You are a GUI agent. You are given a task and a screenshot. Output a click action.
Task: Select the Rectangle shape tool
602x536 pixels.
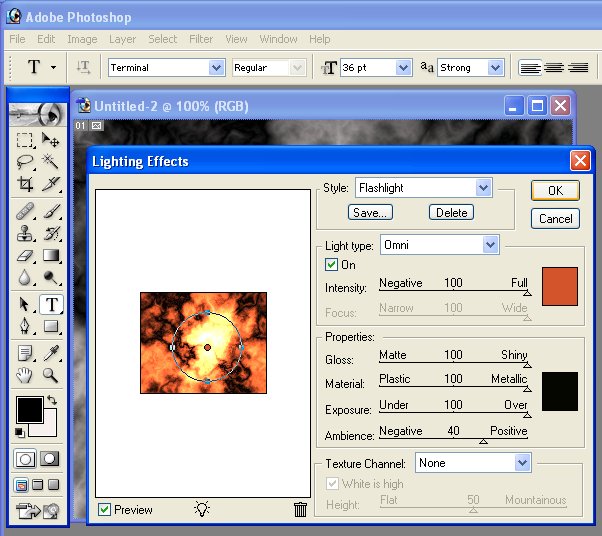click(50, 326)
